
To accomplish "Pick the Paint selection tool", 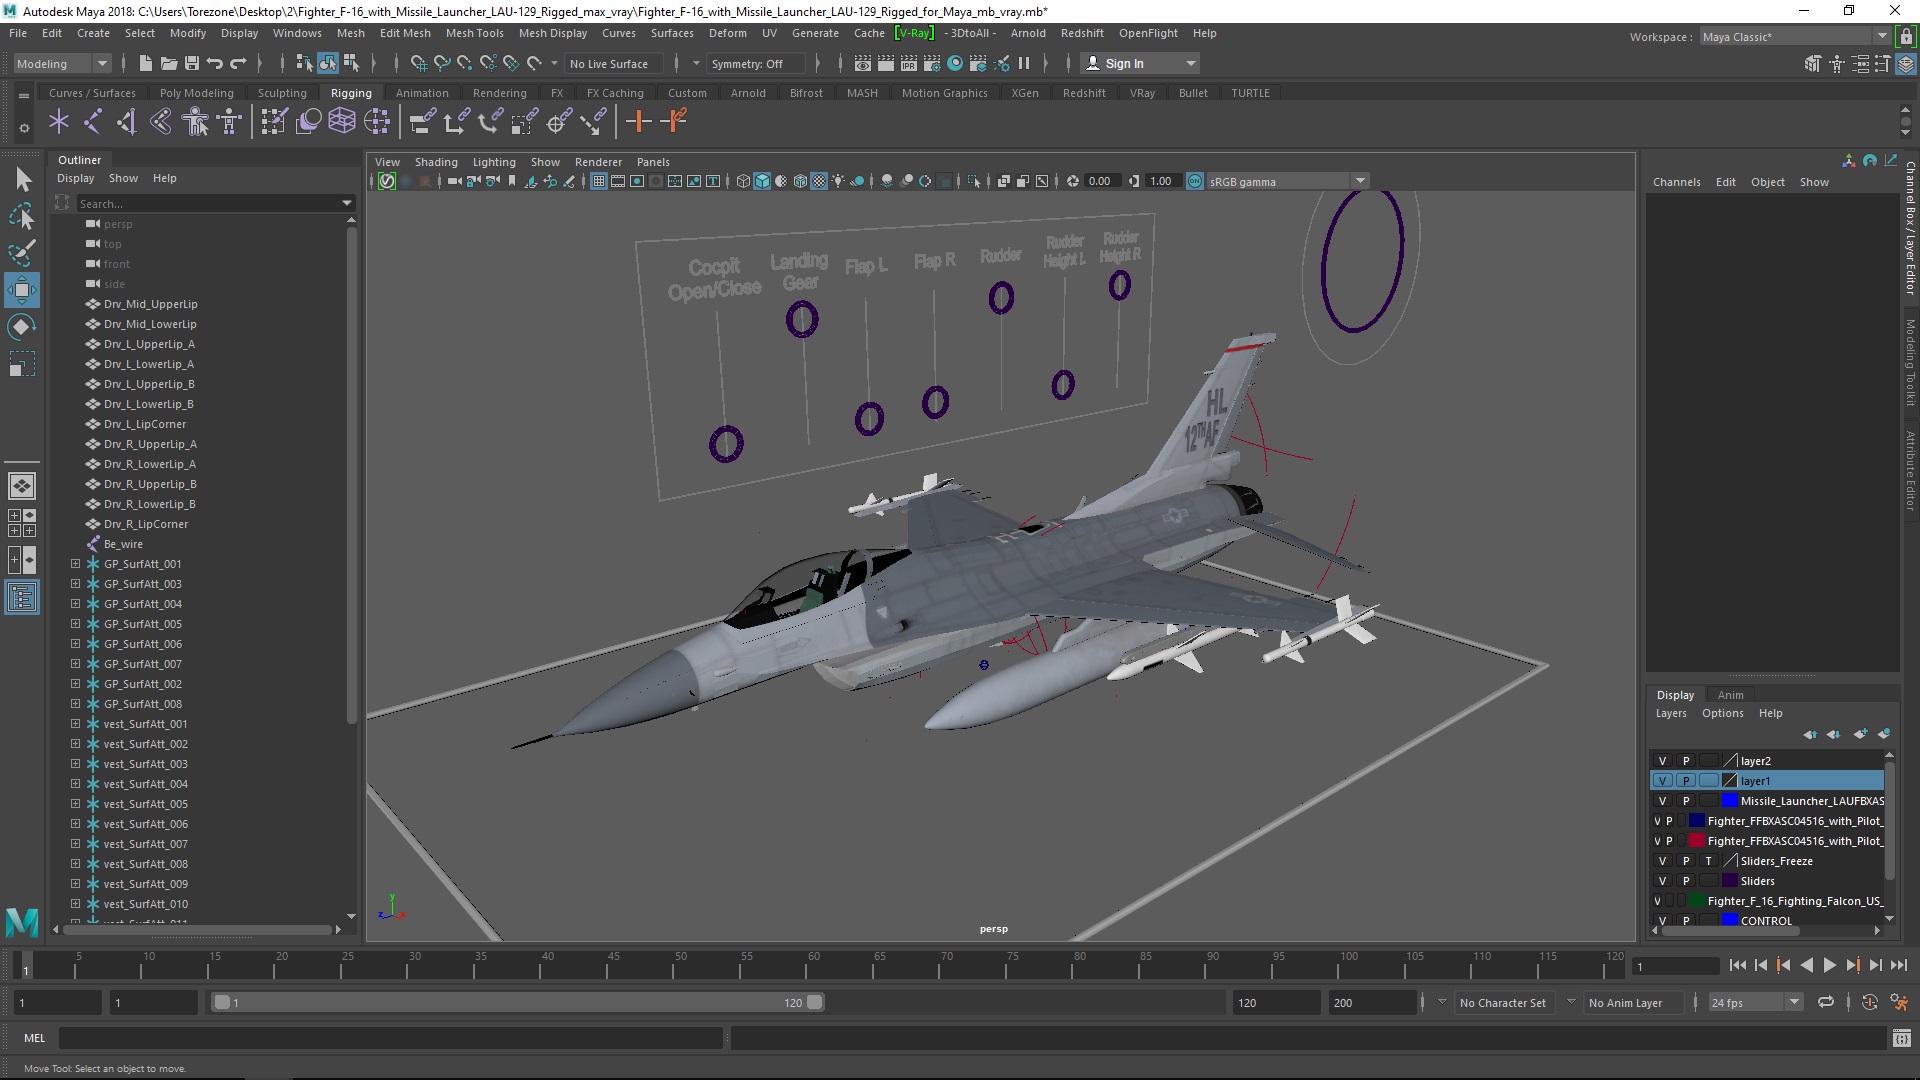I will tap(22, 252).
